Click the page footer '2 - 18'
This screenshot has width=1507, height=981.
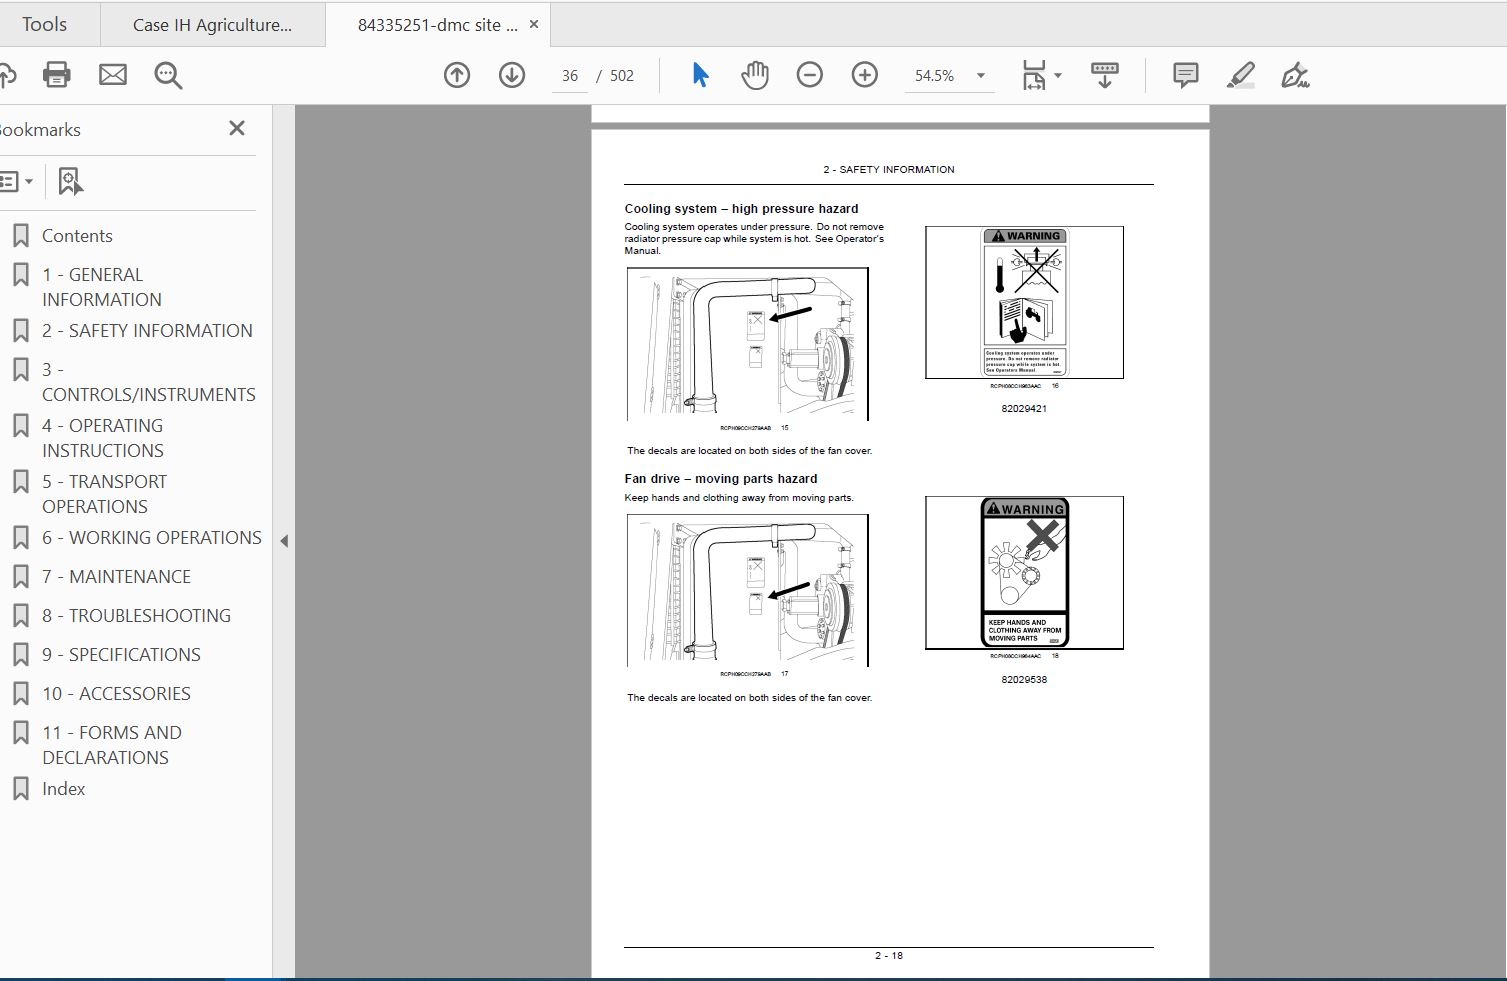(x=889, y=956)
